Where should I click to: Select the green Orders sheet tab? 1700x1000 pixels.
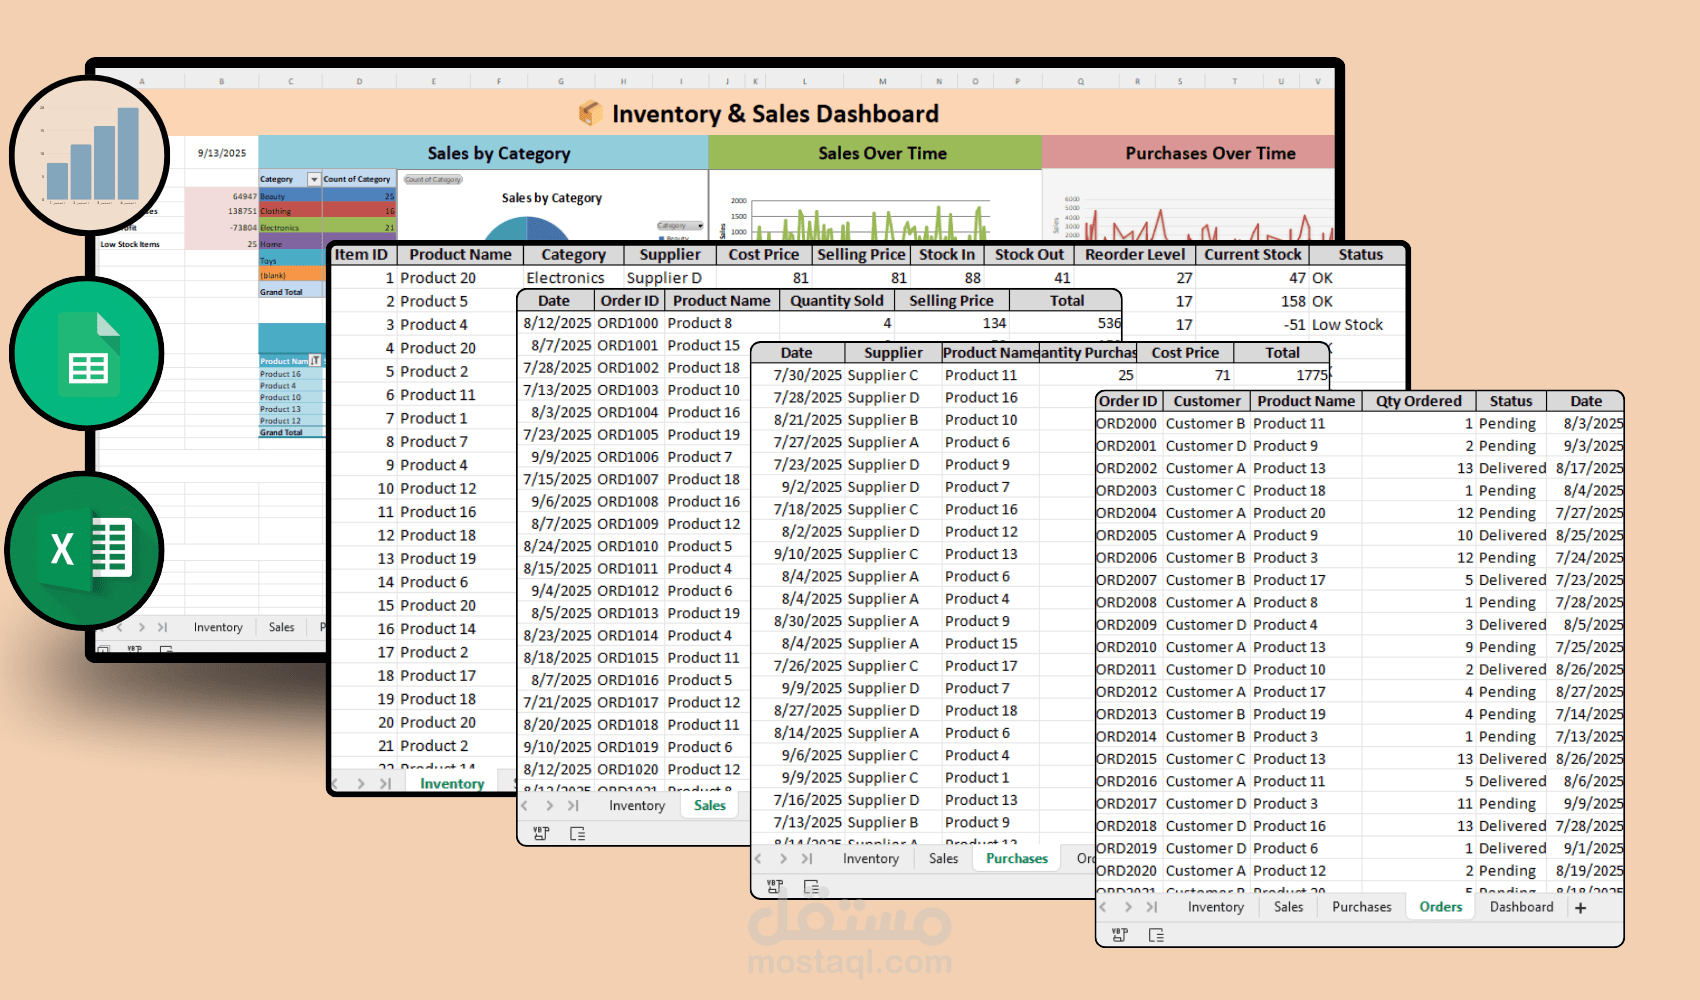1440,907
